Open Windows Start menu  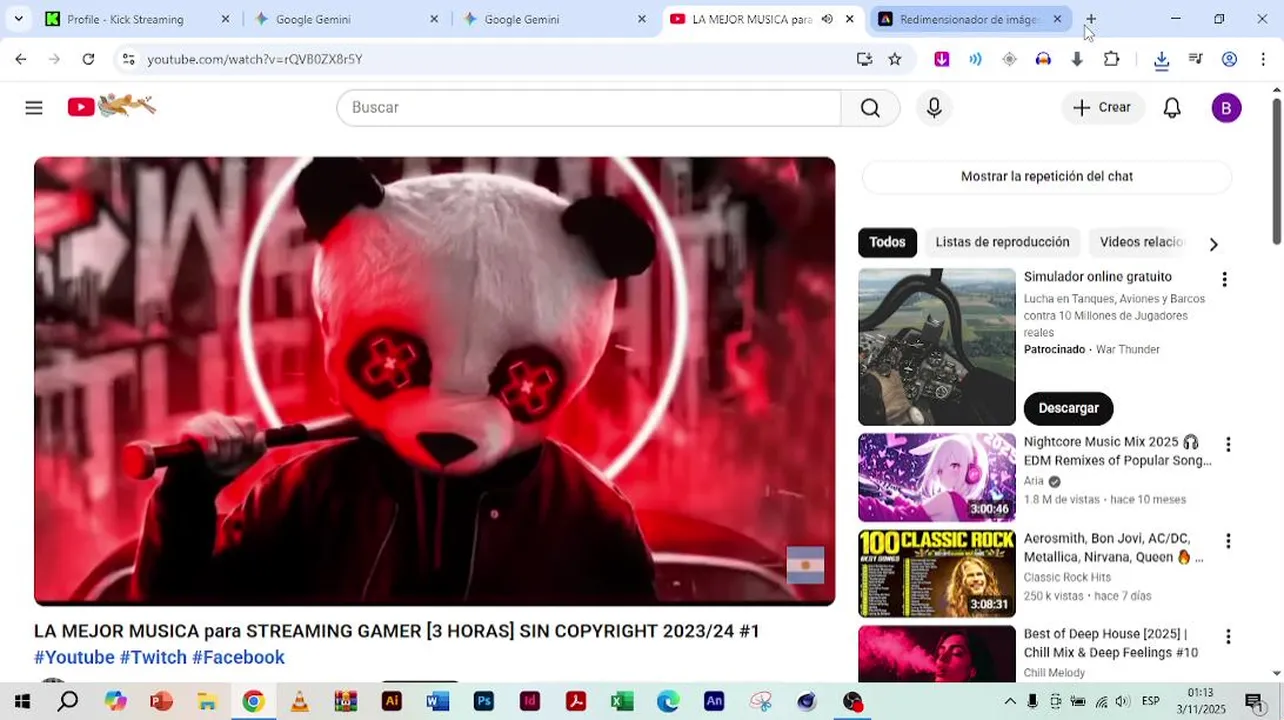(22, 701)
